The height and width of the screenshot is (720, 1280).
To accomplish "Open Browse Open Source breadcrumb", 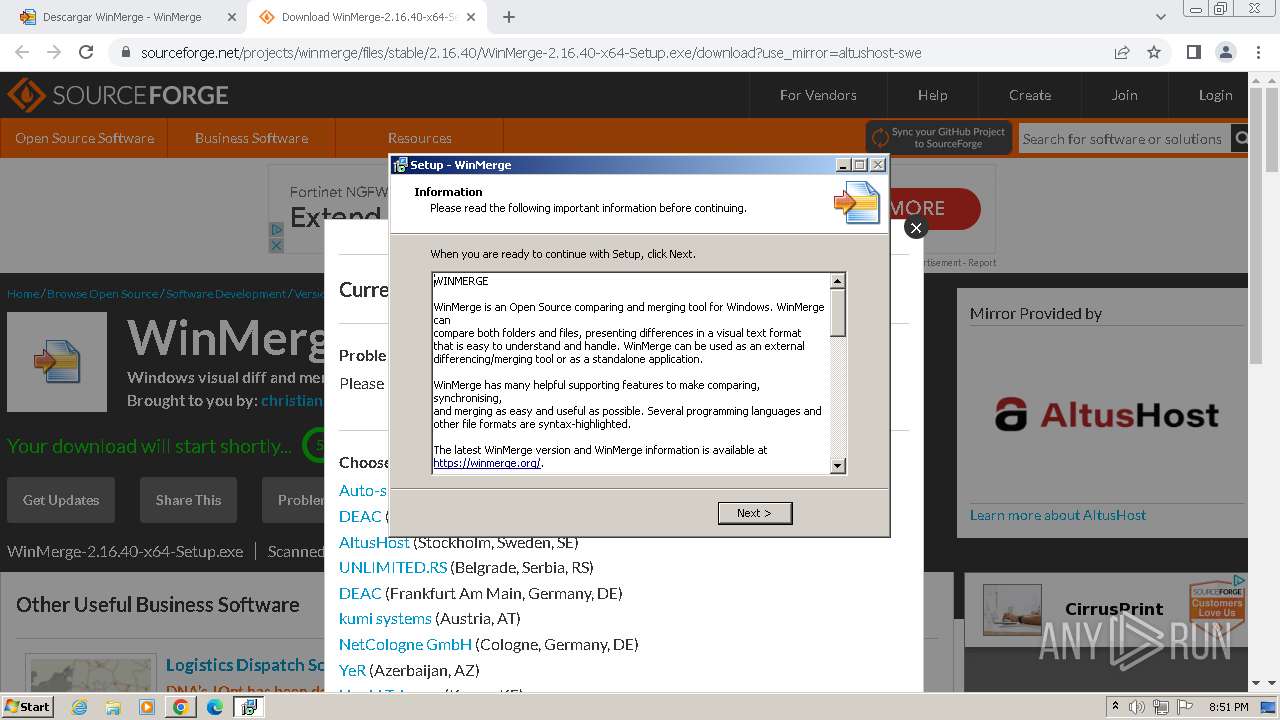I will (x=102, y=294).
